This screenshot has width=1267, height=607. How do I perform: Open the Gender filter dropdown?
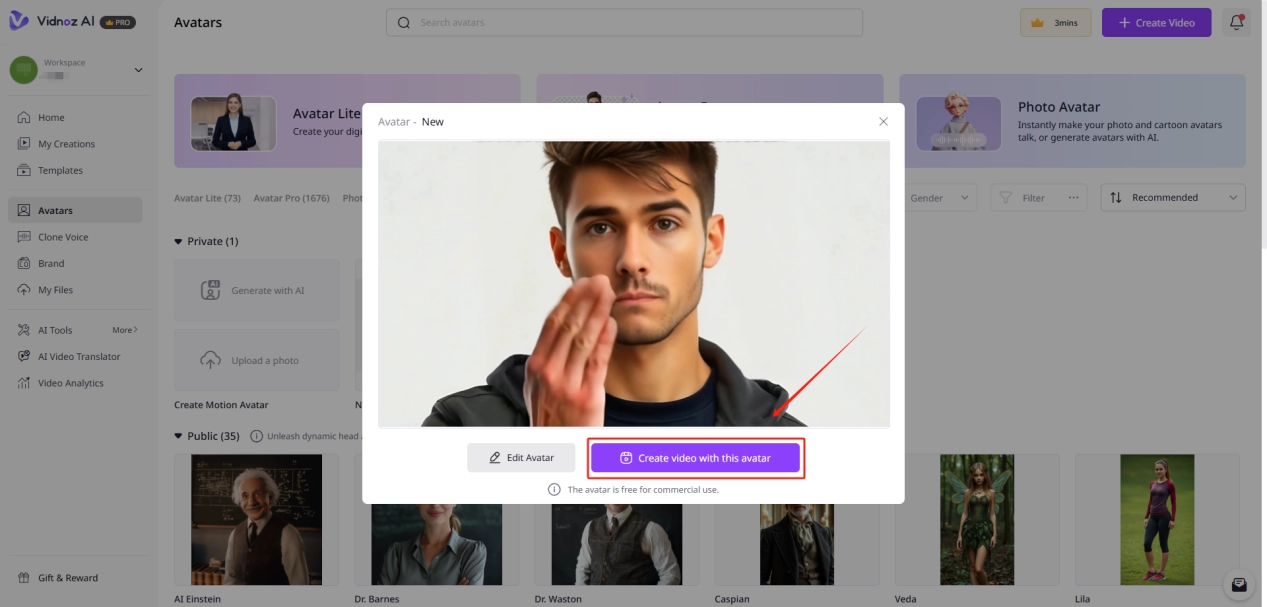pyautogui.click(x=940, y=198)
